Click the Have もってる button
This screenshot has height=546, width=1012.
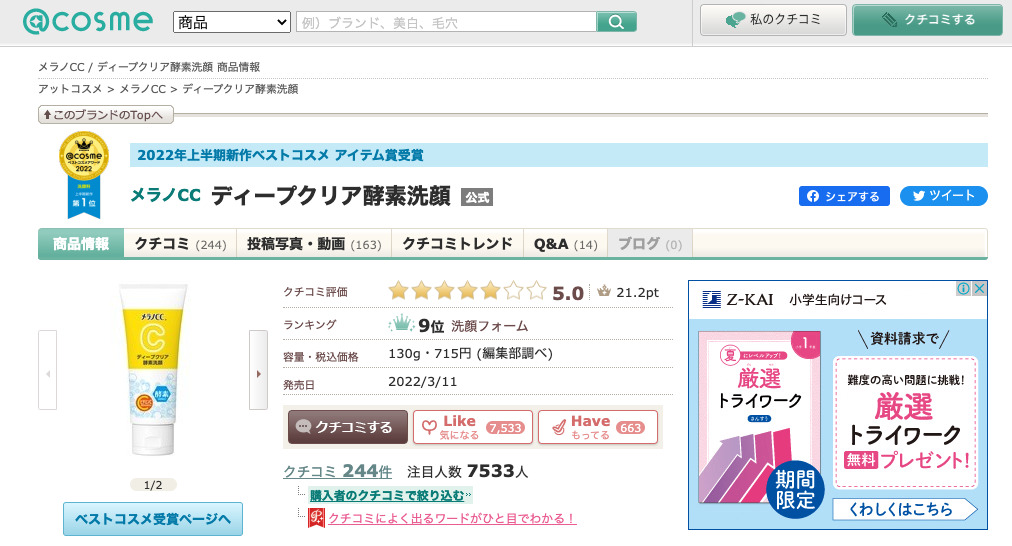pyautogui.click(x=598, y=427)
